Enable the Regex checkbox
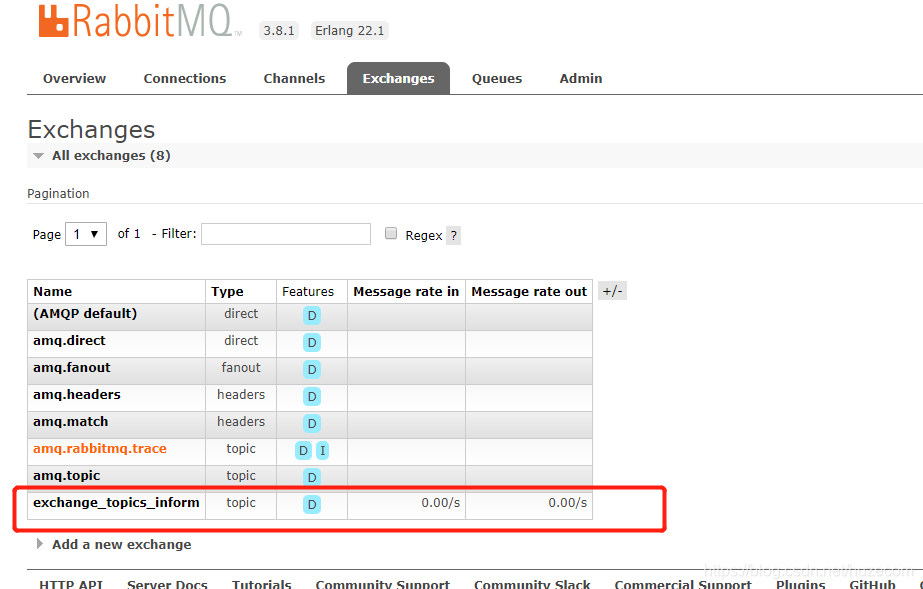The height and width of the screenshot is (589, 923). pos(391,234)
